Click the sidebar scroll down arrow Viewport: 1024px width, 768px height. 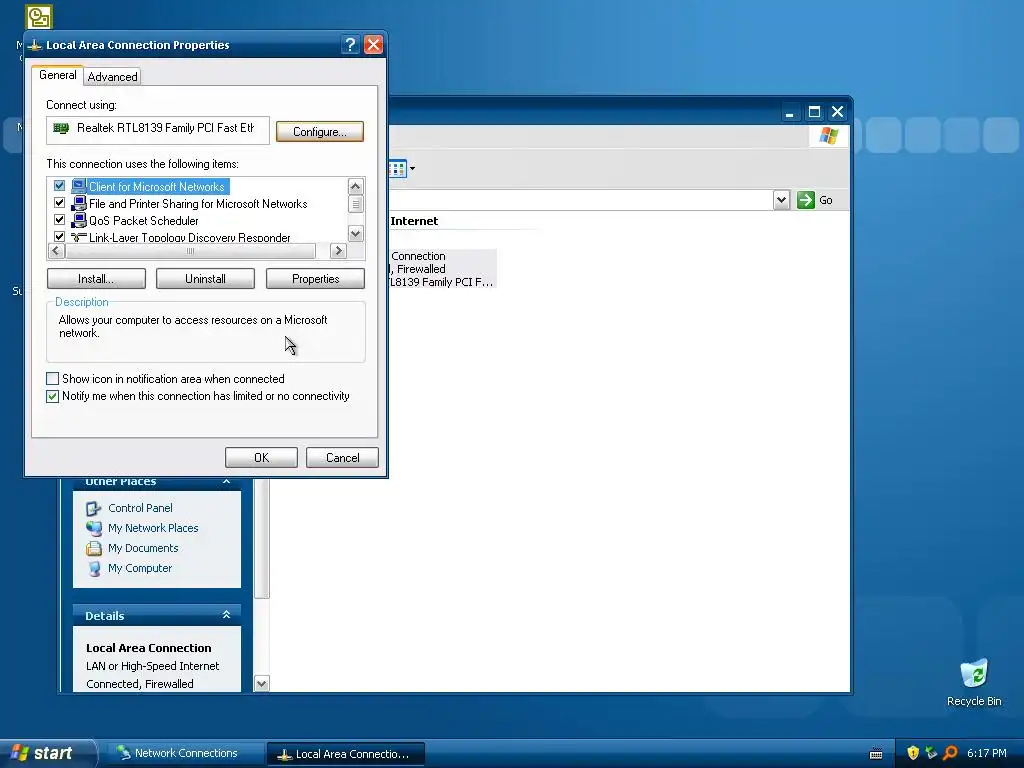coord(261,684)
